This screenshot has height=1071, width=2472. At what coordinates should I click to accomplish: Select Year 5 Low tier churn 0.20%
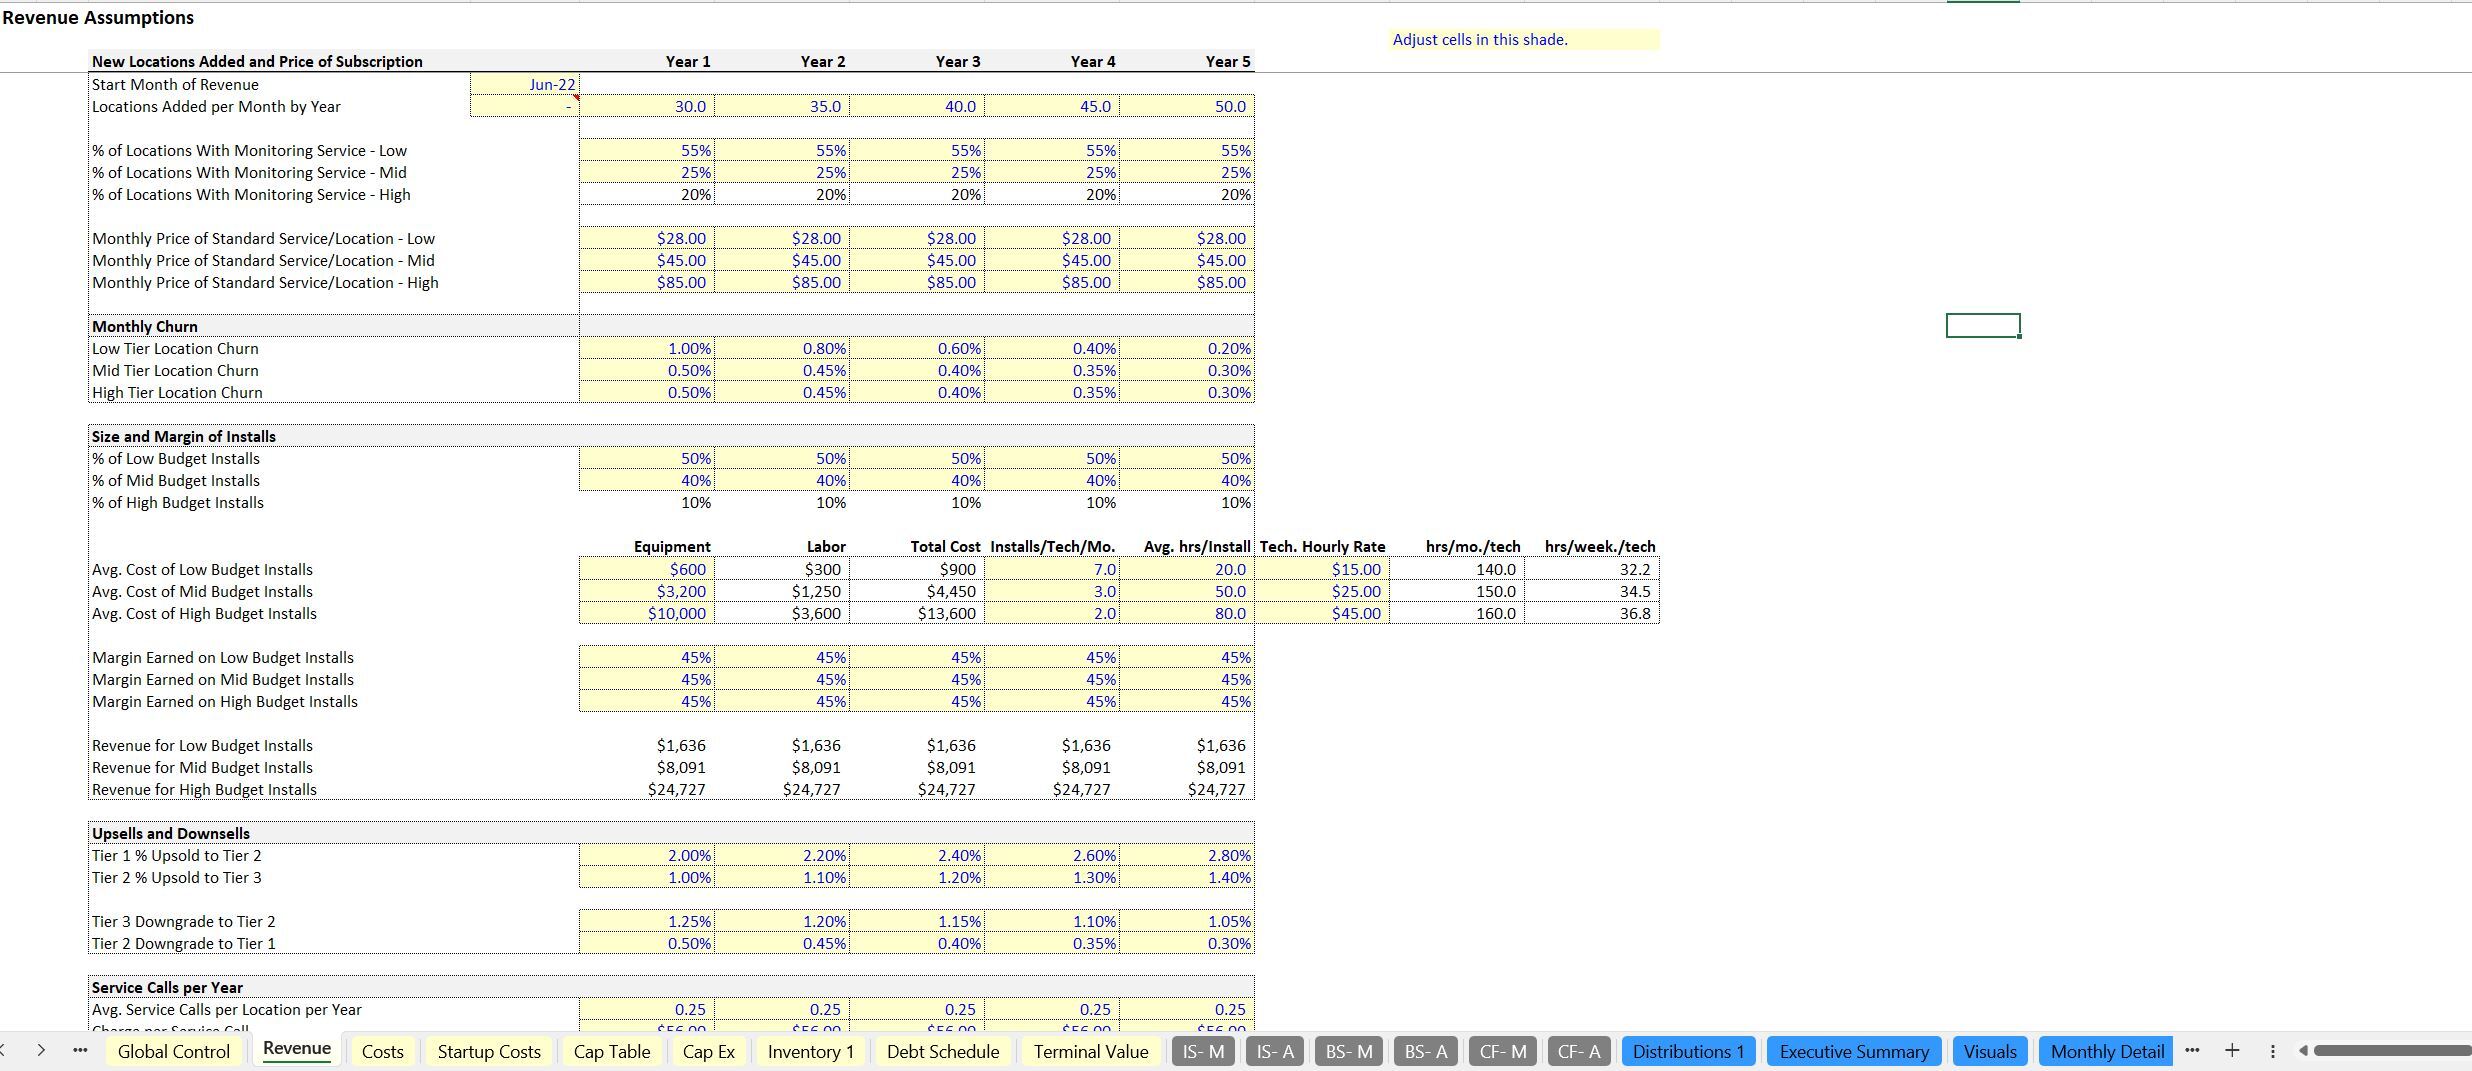1187,348
